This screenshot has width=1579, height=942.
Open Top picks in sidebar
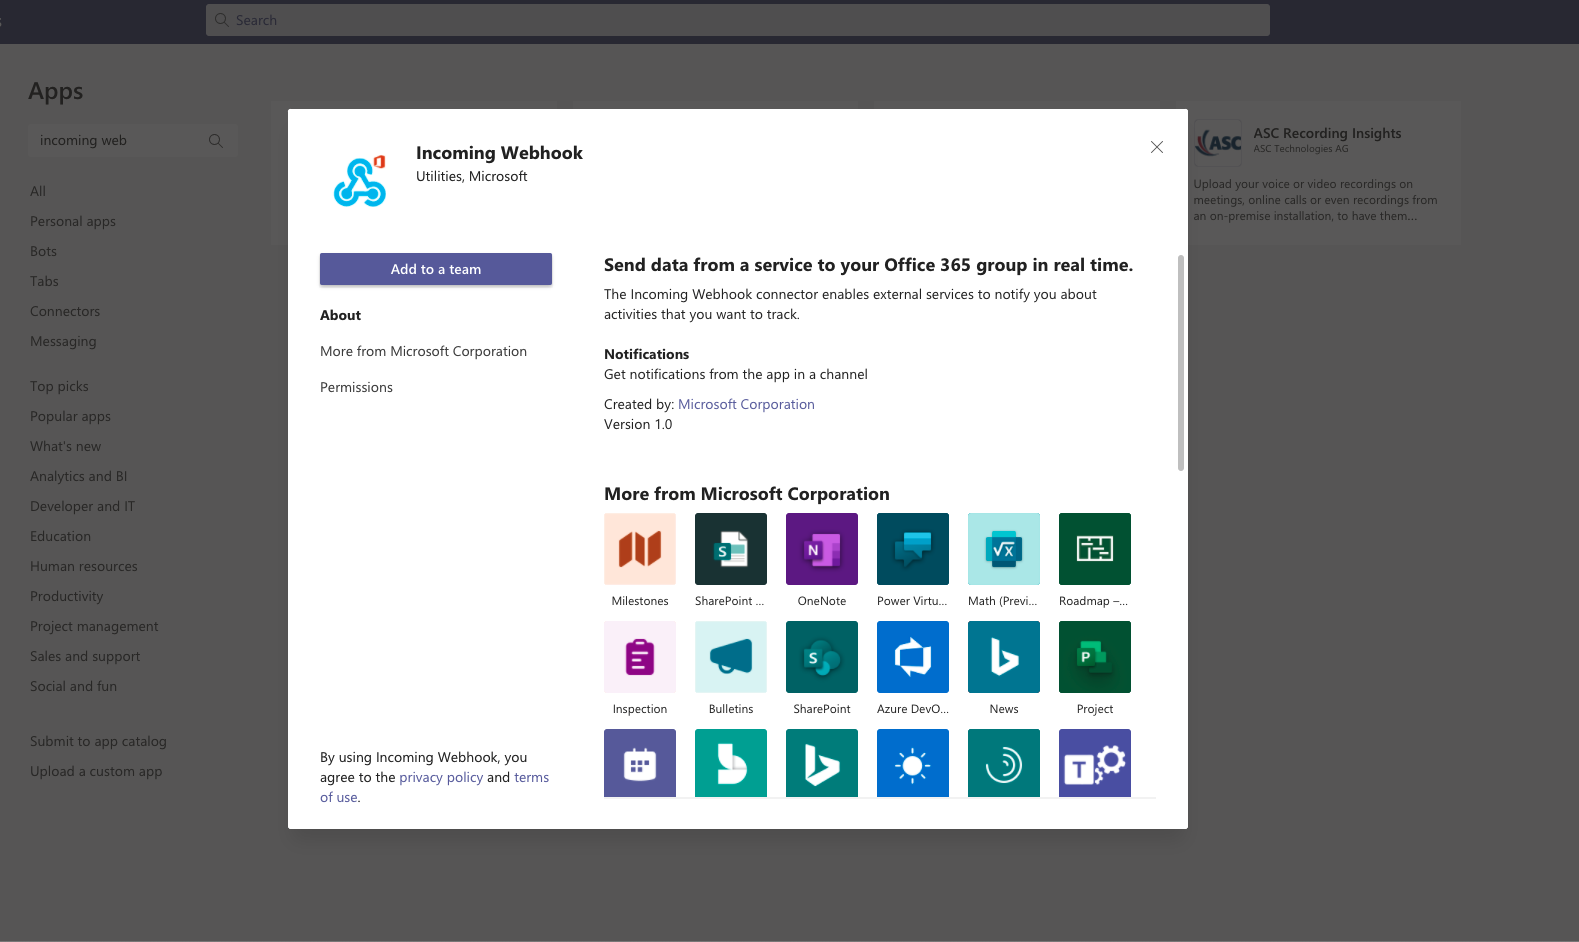(59, 386)
